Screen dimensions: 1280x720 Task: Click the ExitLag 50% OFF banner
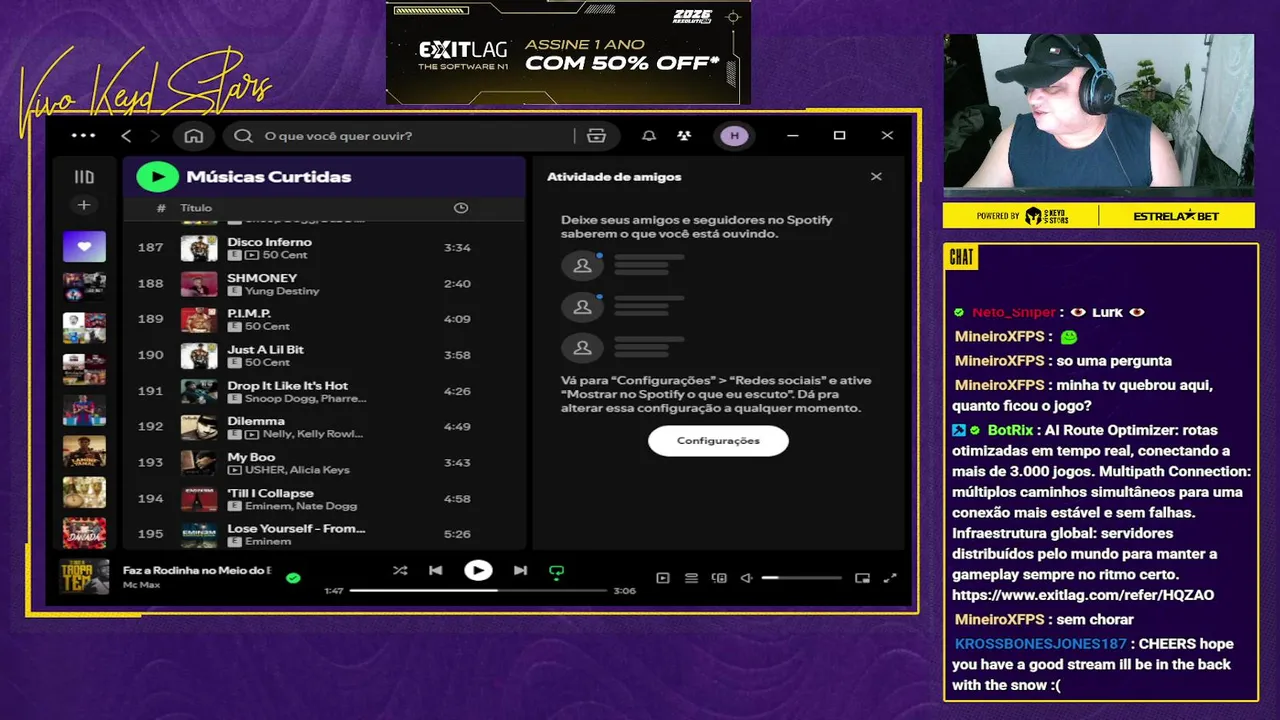click(568, 53)
